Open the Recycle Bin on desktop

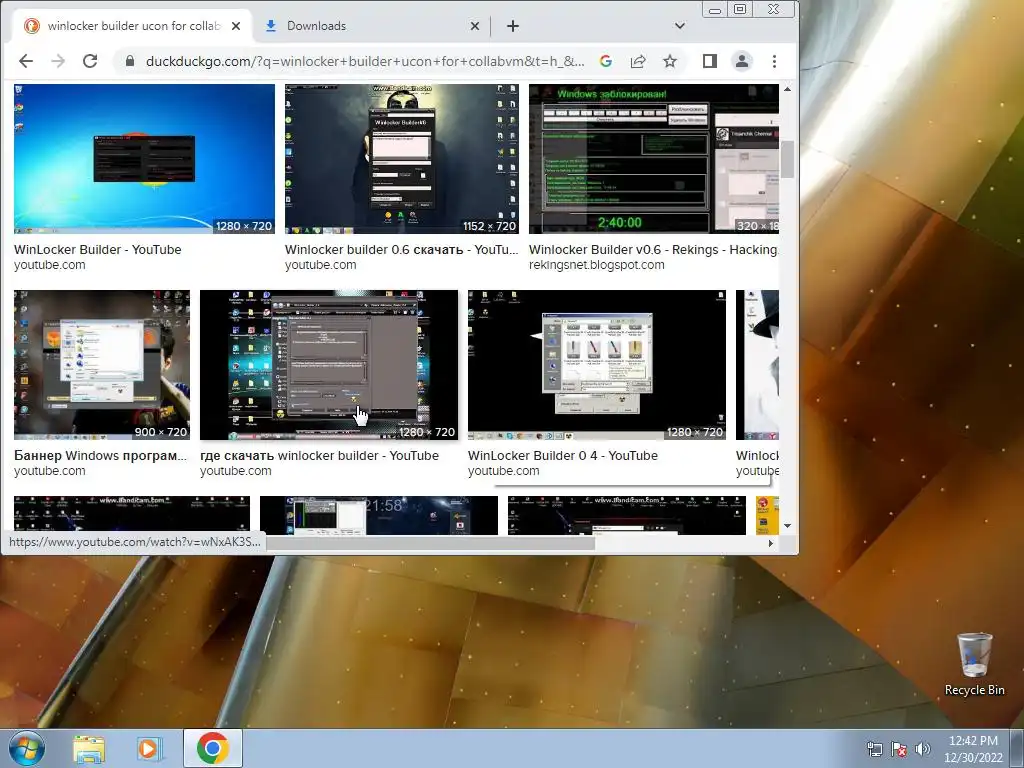974,664
